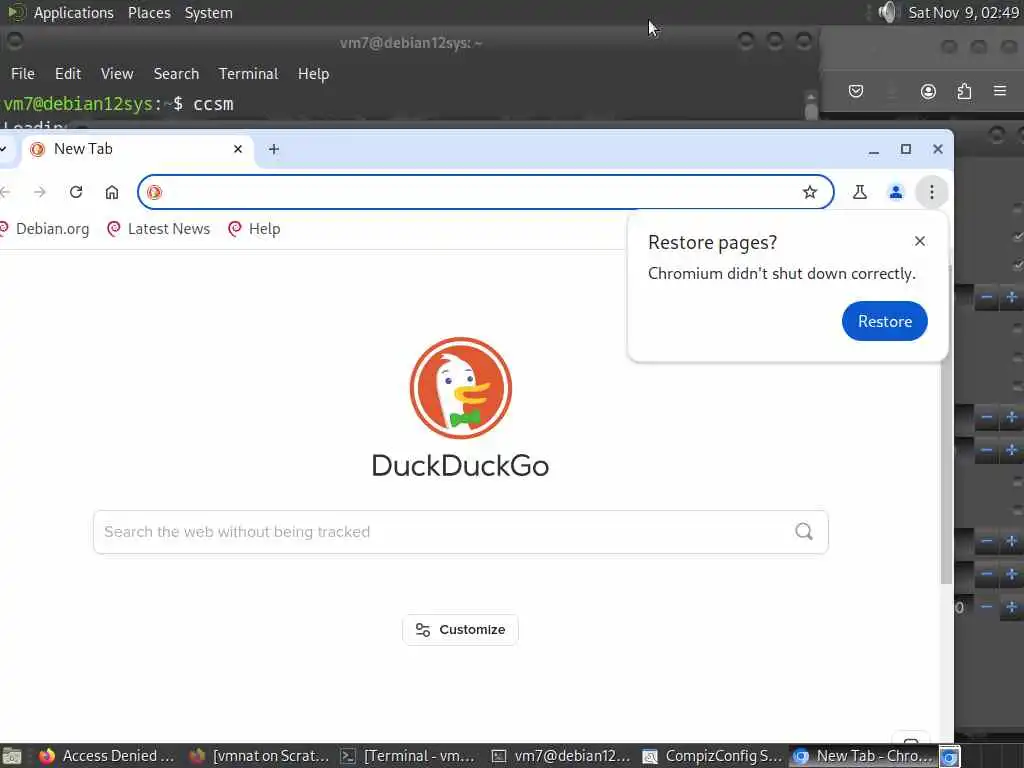Click the volume speaker icon
Image resolution: width=1024 pixels, height=768 pixels.
888,12
